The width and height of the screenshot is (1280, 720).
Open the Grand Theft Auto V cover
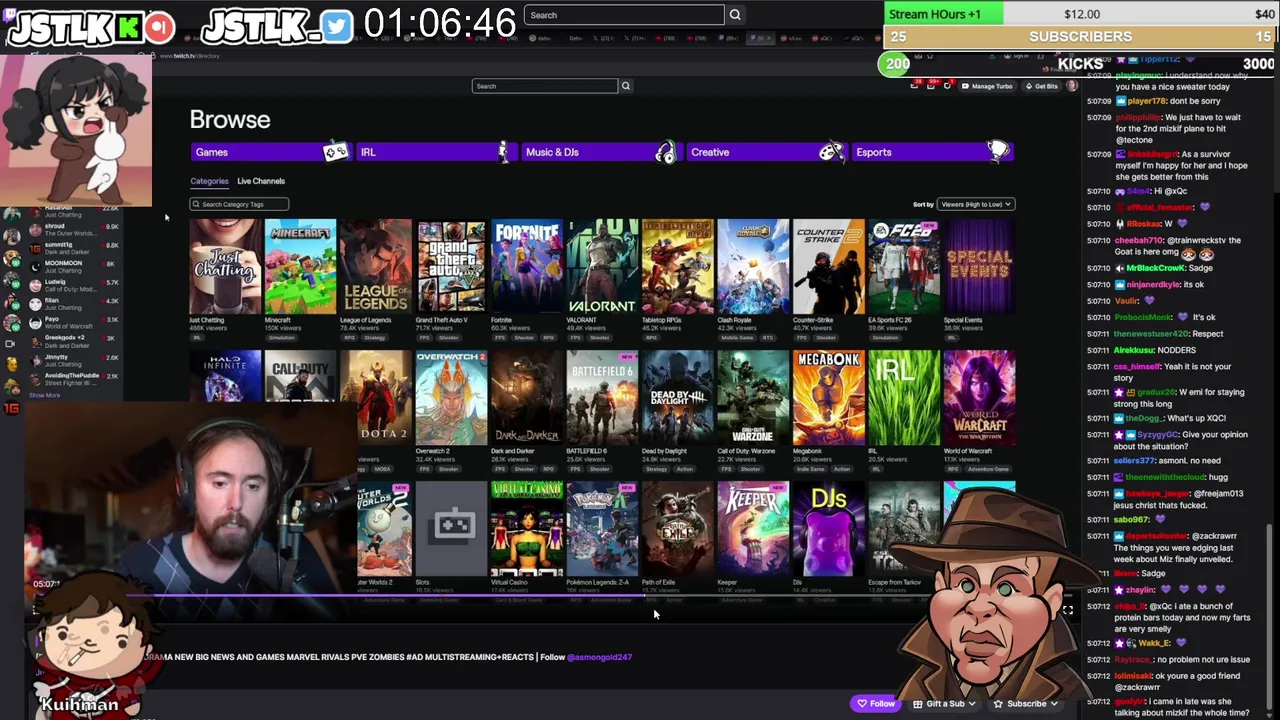tap(451, 266)
